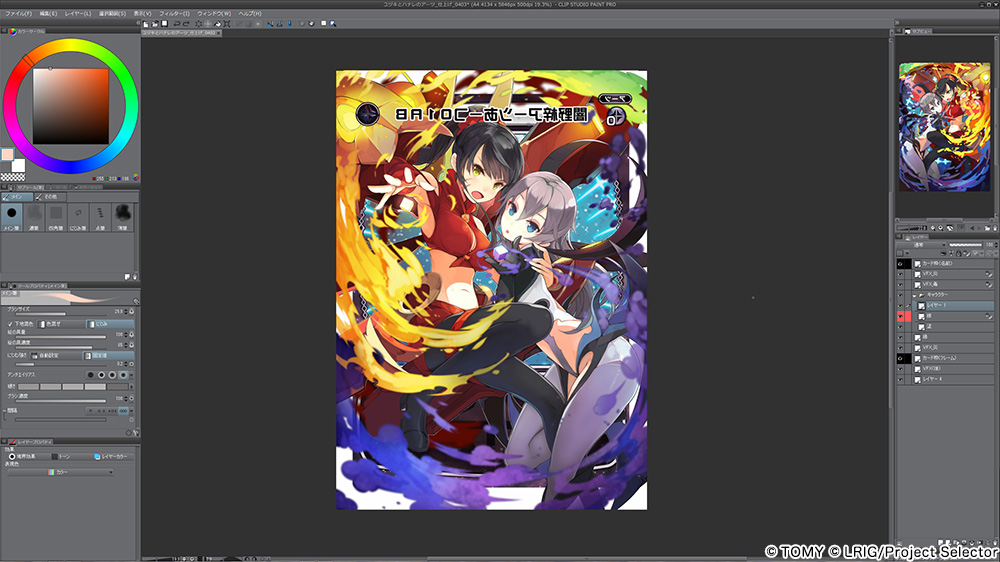Hide the レイヤー 1 layer
Viewport: 1000px width, 562px height.
(x=900, y=306)
